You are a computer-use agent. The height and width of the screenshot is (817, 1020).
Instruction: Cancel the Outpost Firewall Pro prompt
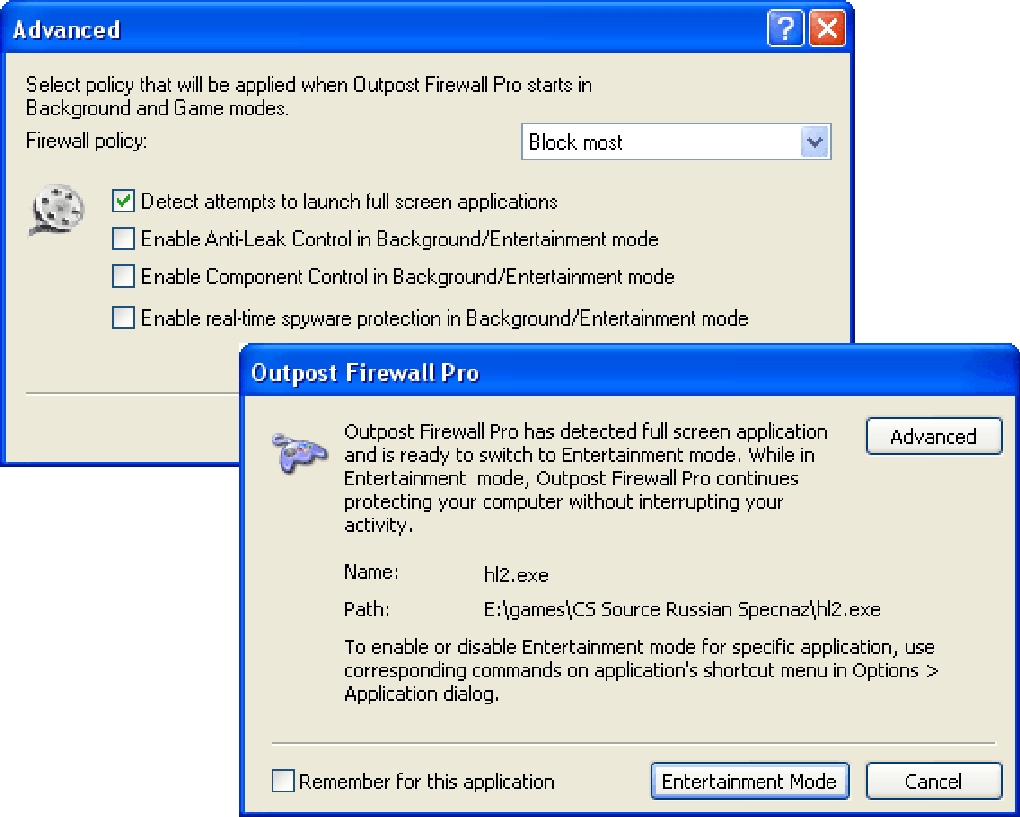click(933, 781)
